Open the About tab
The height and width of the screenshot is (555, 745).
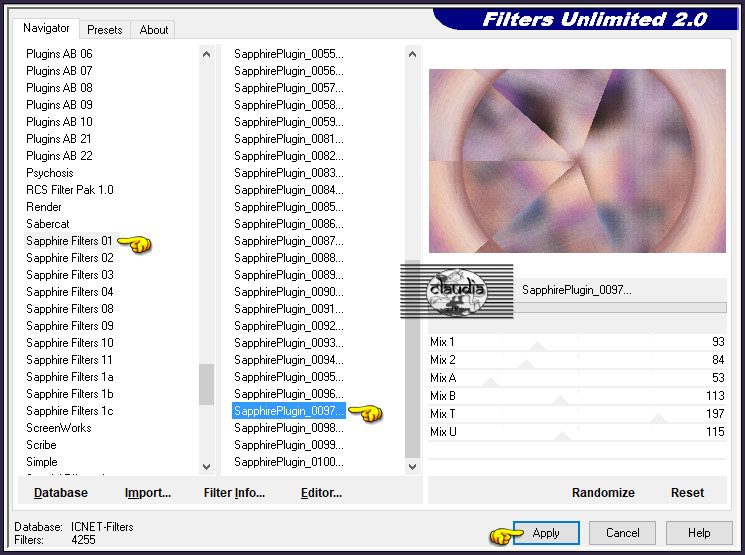click(x=153, y=29)
